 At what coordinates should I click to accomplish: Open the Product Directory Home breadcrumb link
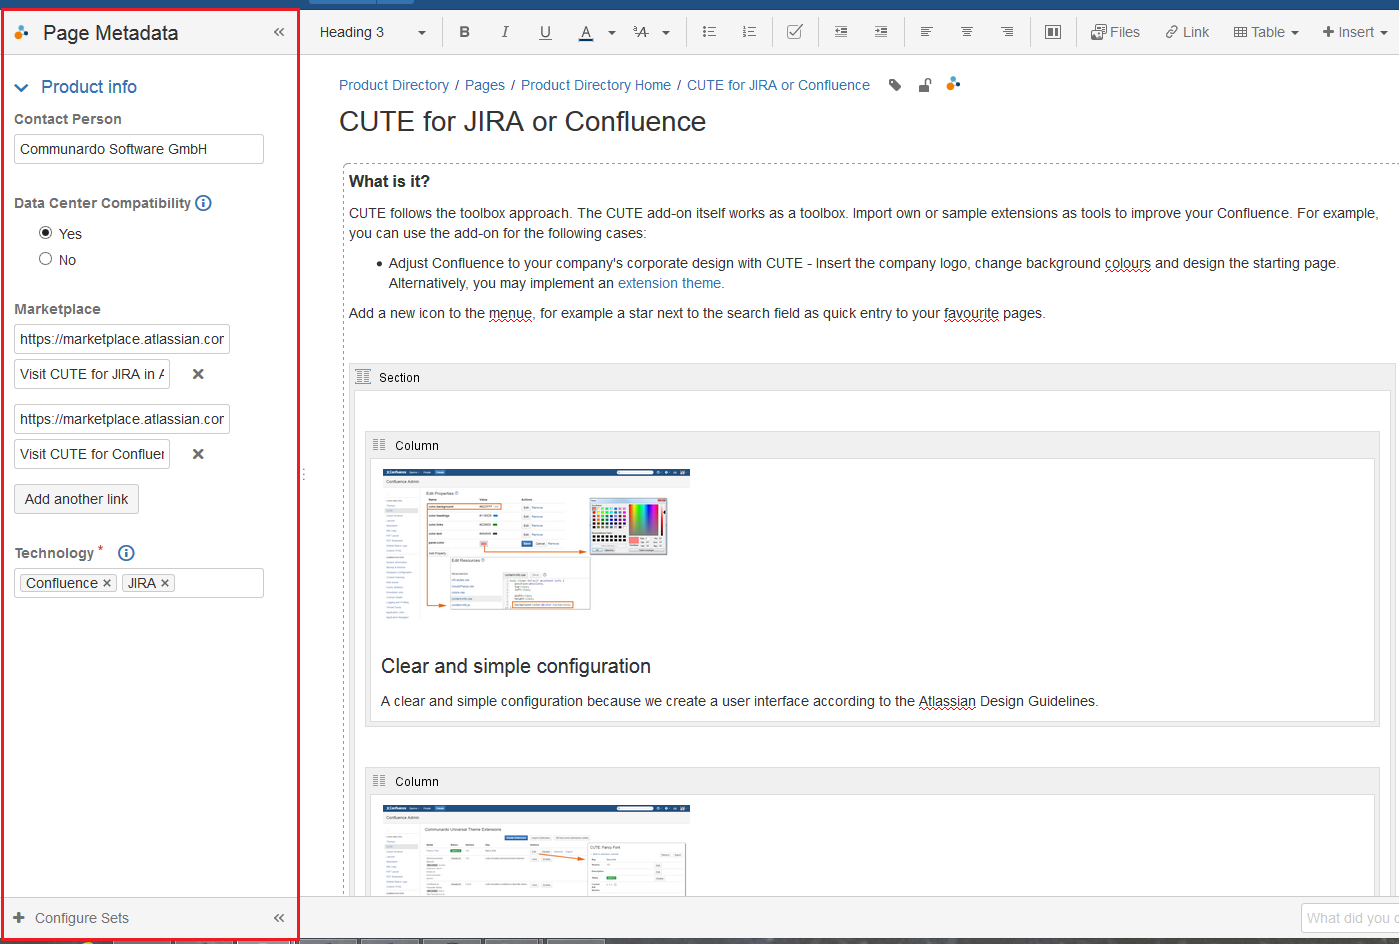(596, 85)
